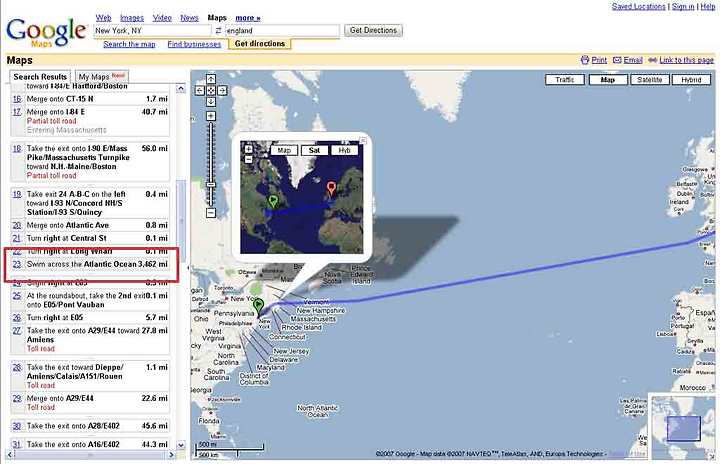
Task: Select Sat mode in the info bubble
Action: [315, 150]
